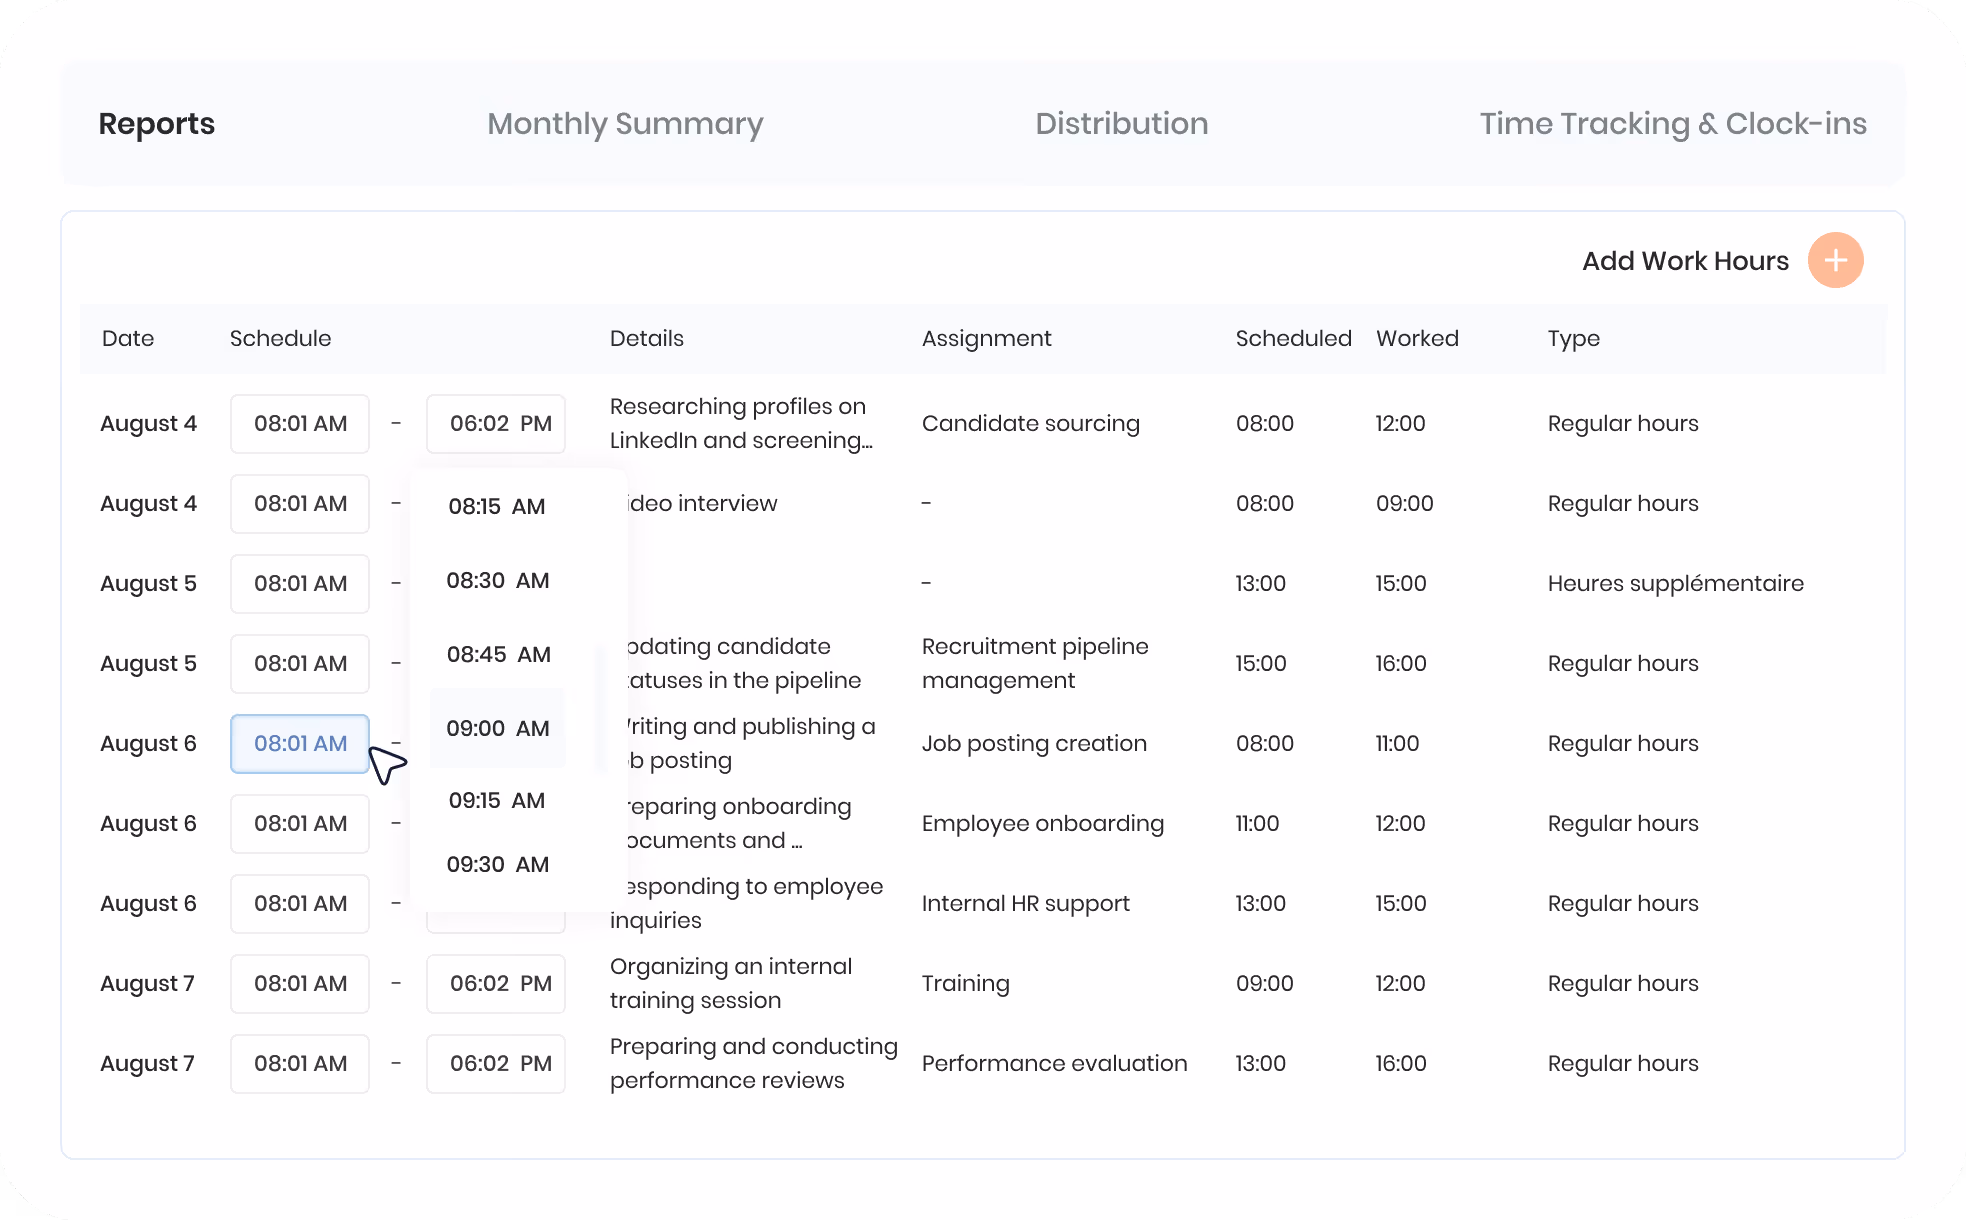Open end time for Performance evaluation row
The height and width of the screenshot is (1220, 1966).
(x=496, y=1063)
